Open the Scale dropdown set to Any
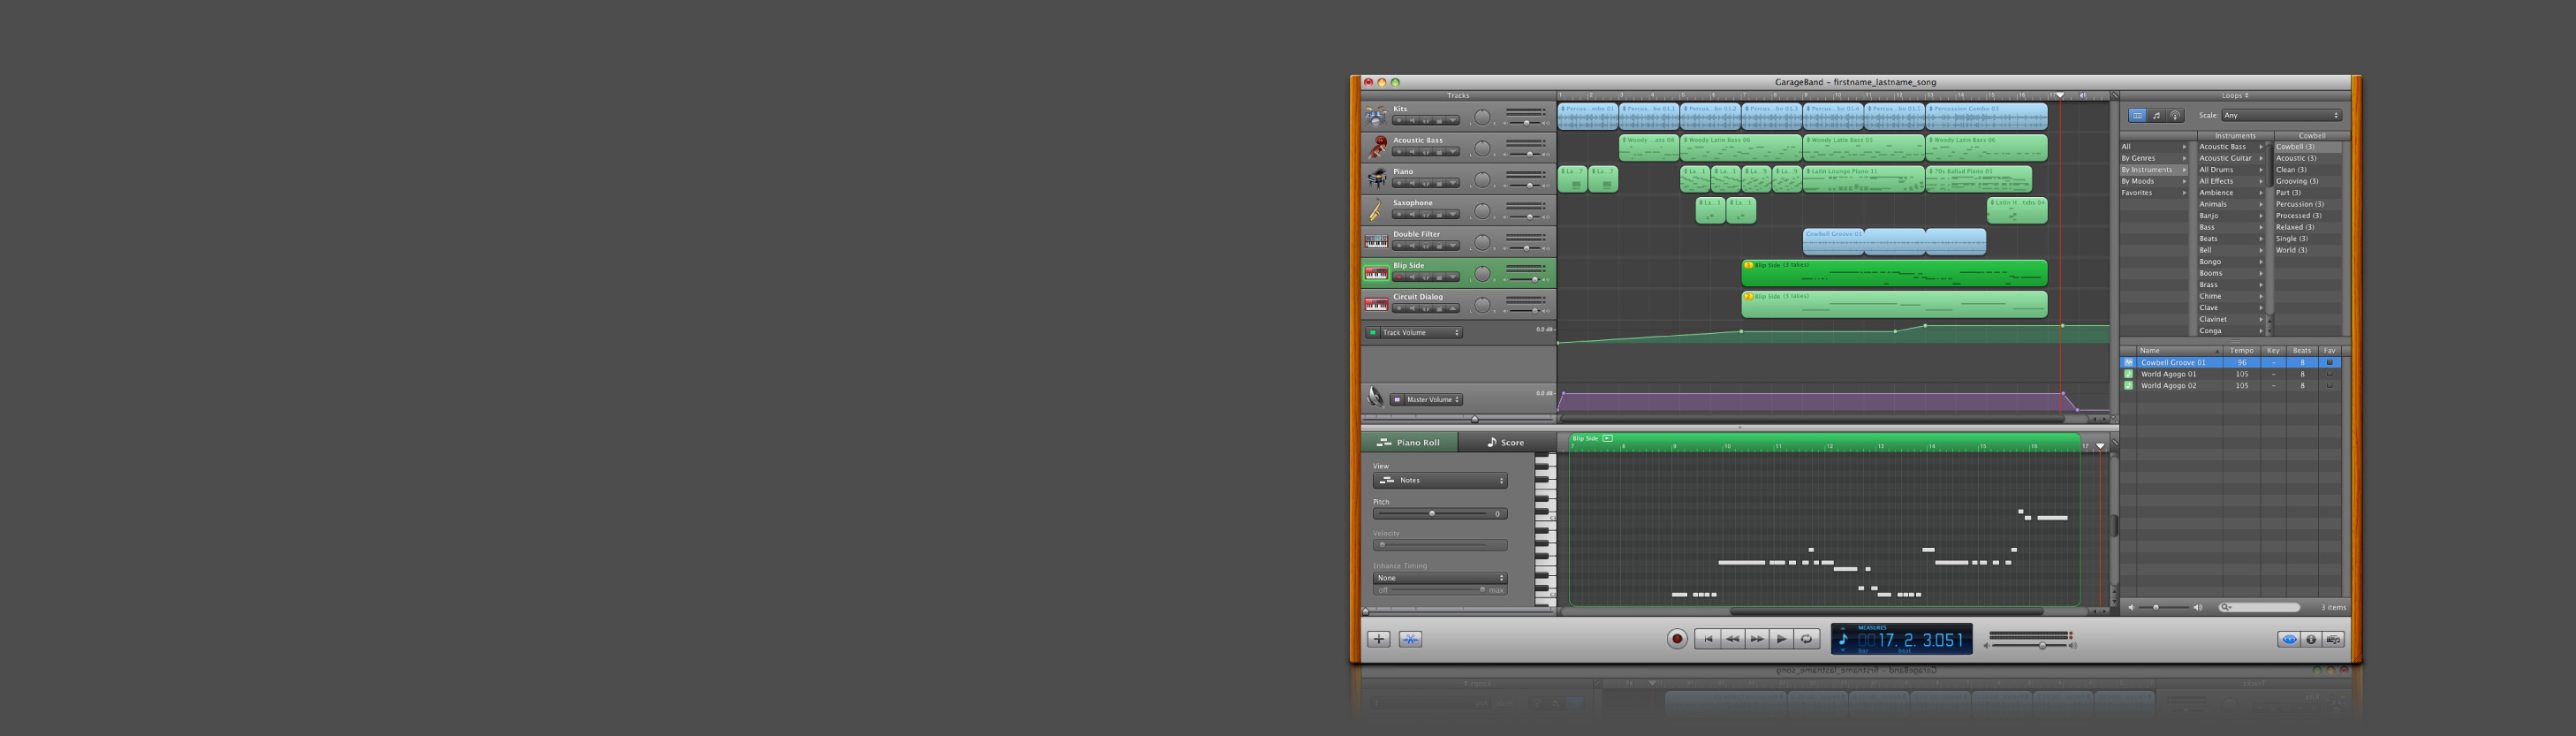The height and width of the screenshot is (736, 2576). 2280,116
